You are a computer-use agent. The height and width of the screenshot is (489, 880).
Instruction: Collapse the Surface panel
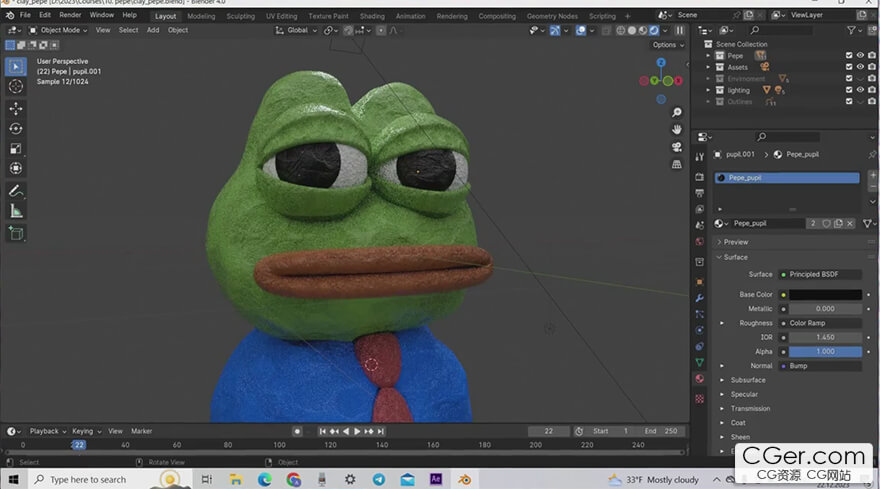pyautogui.click(x=735, y=257)
